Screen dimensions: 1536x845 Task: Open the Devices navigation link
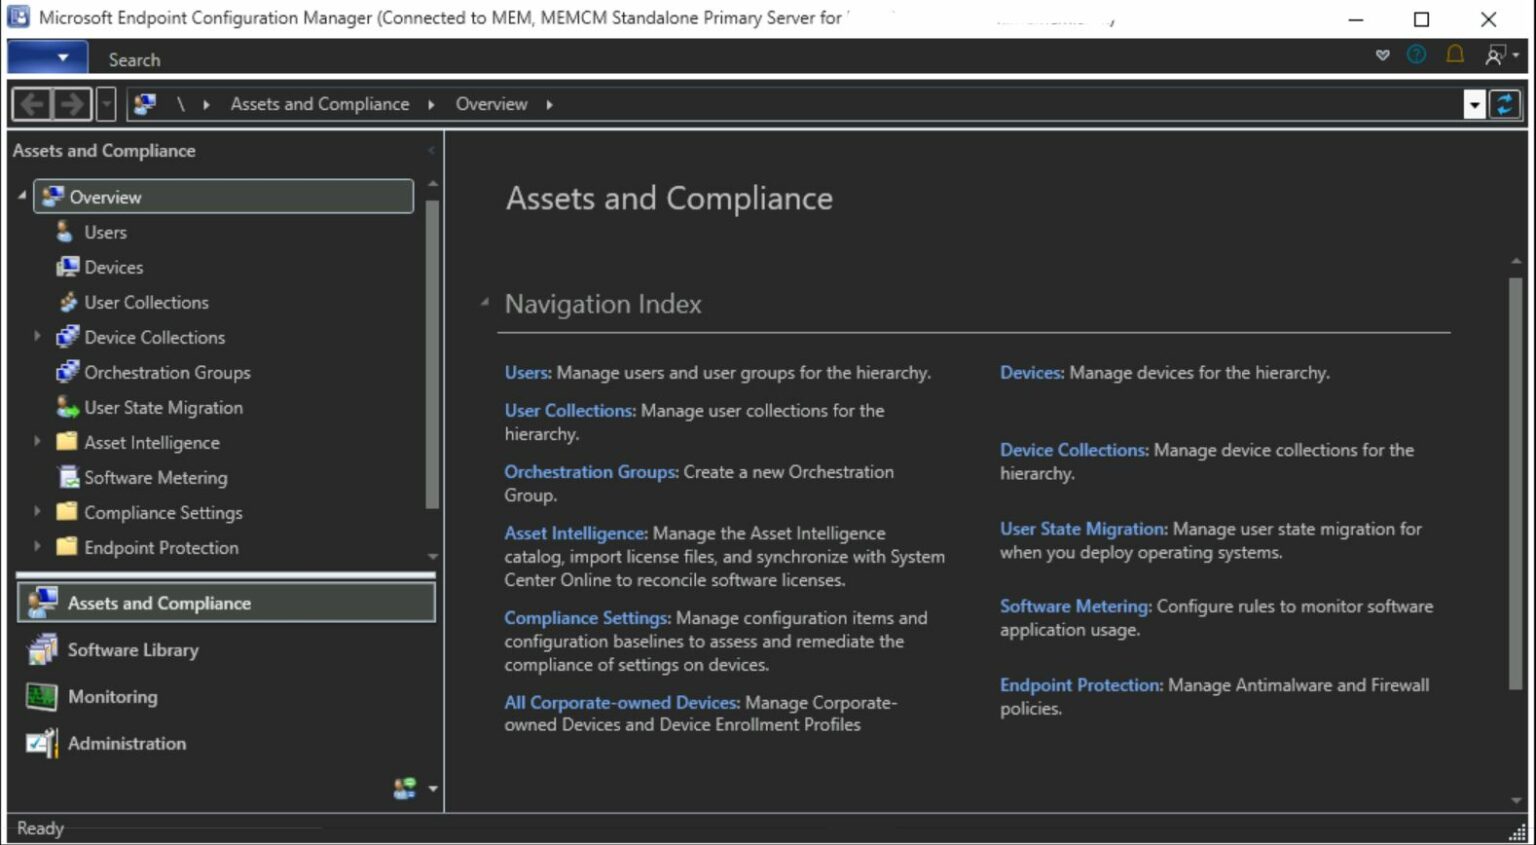pos(1032,373)
